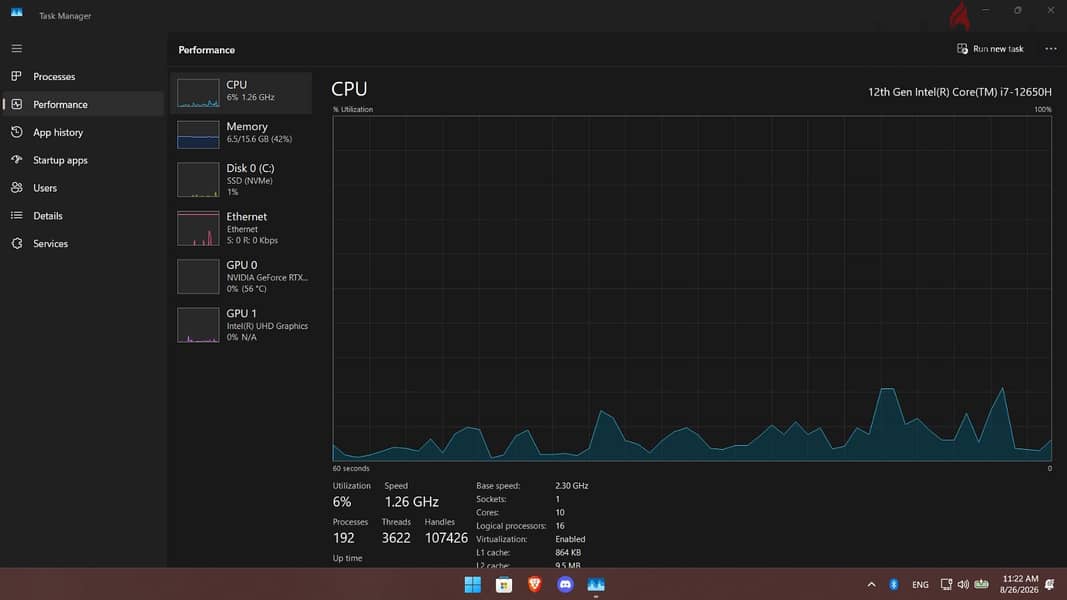
Task: Click the Performance page header
Action: 207,50
